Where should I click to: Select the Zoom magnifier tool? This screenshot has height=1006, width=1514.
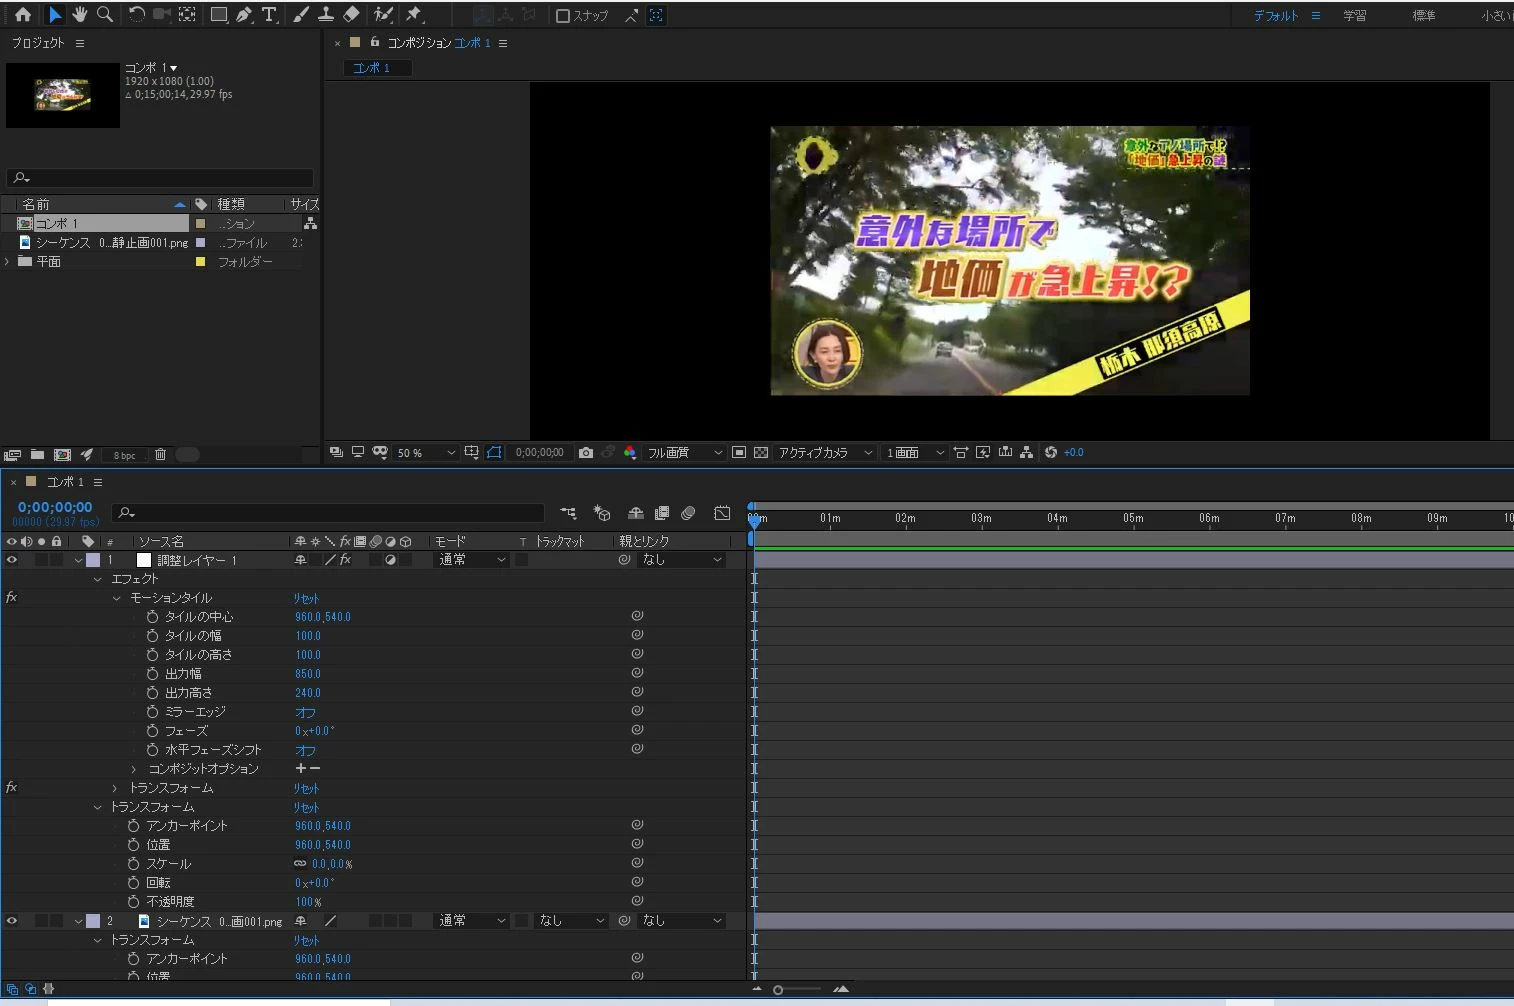tap(104, 15)
